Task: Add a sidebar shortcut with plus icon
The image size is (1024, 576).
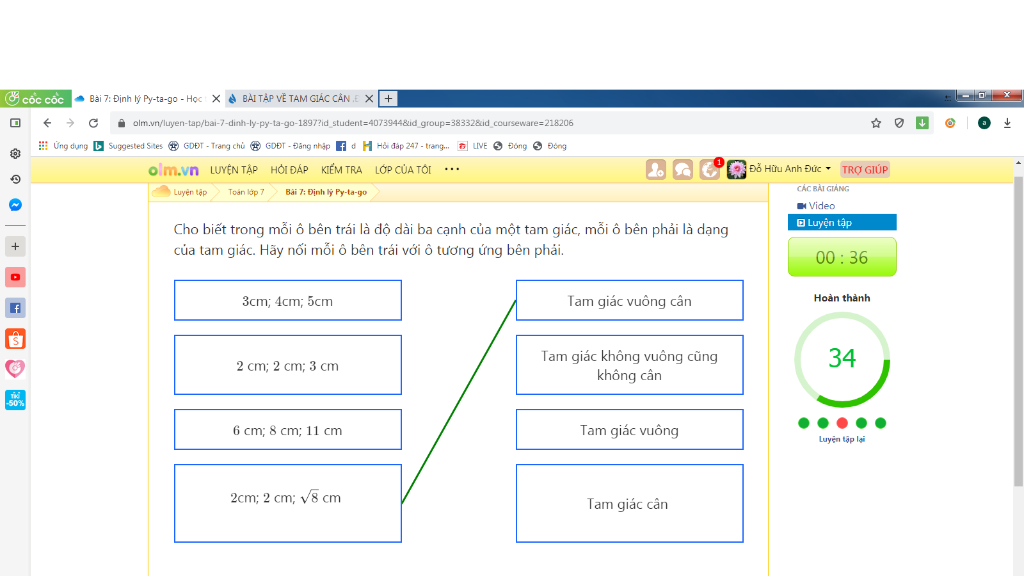Action: pyautogui.click(x=15, y=246)
